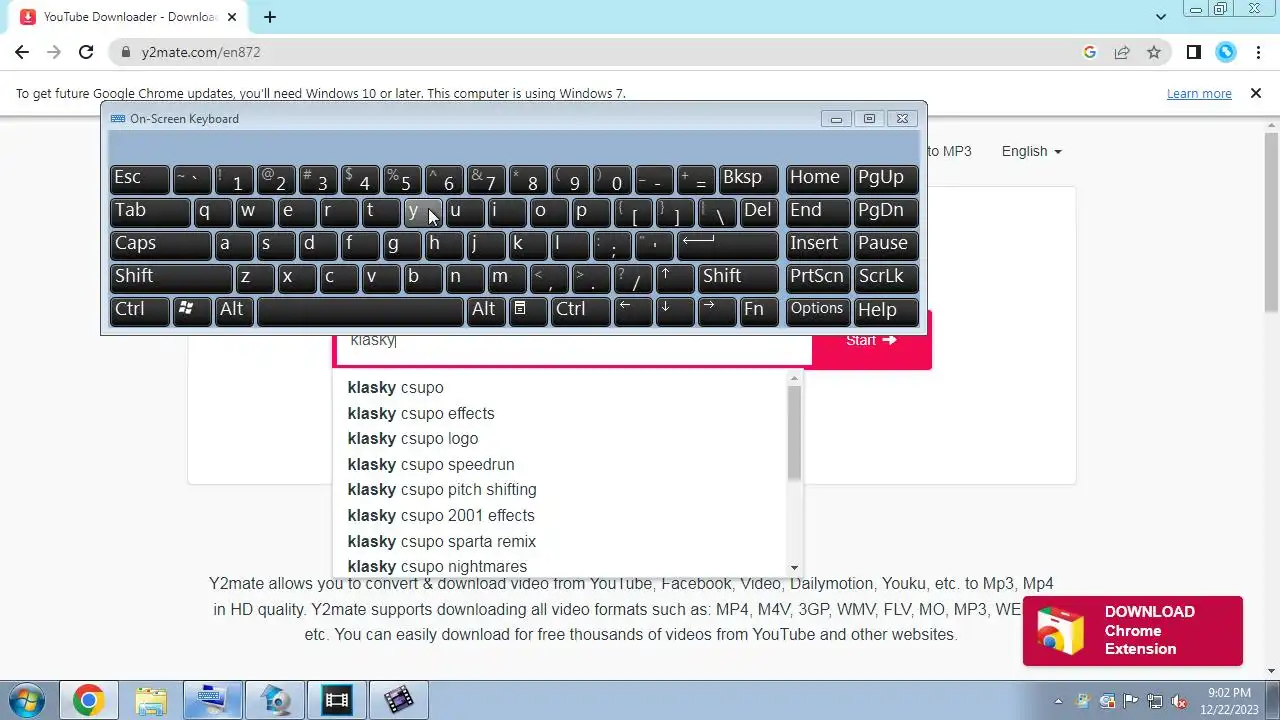Toggle the left Alt key
Viewport: 1280px width, 720px height.
(234, 310)
